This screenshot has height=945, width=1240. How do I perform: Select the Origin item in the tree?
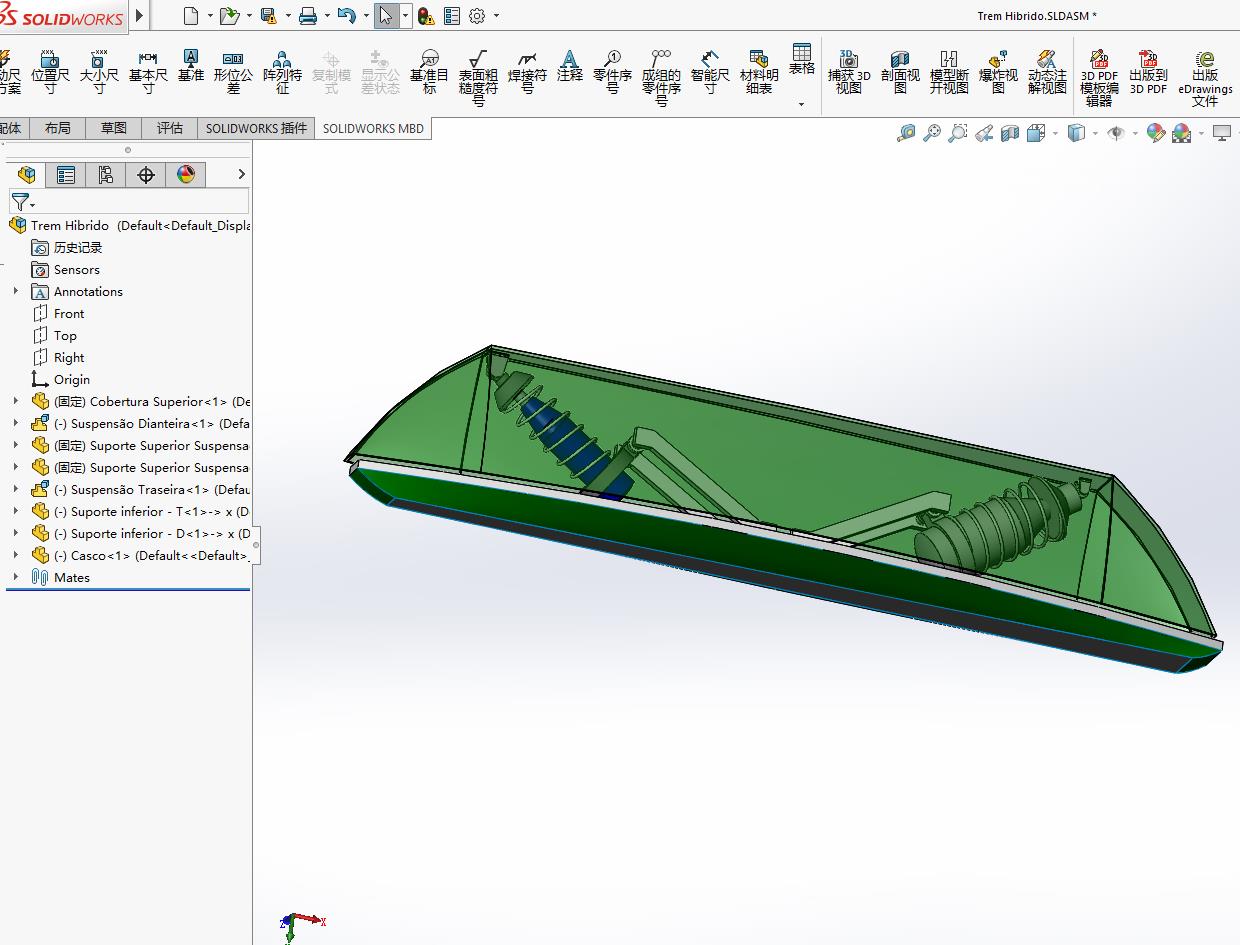click(72, 379)
